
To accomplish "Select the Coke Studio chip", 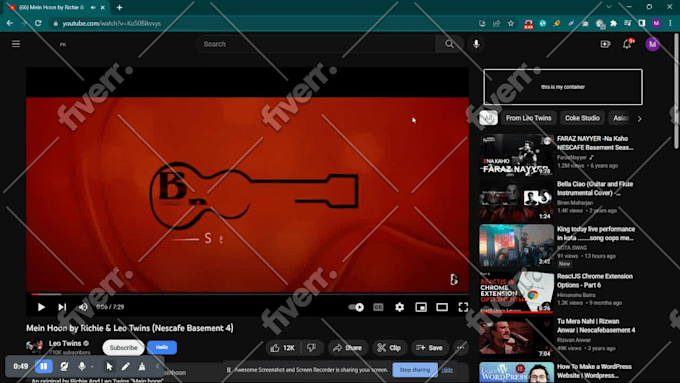I will point(582,118).
